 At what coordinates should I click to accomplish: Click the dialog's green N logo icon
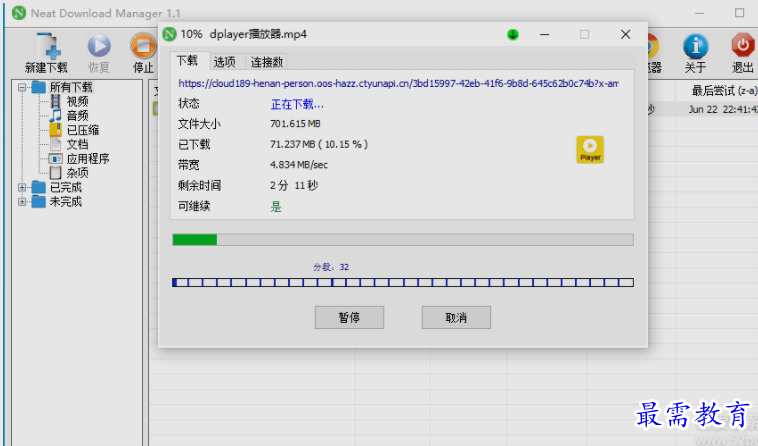170,34
